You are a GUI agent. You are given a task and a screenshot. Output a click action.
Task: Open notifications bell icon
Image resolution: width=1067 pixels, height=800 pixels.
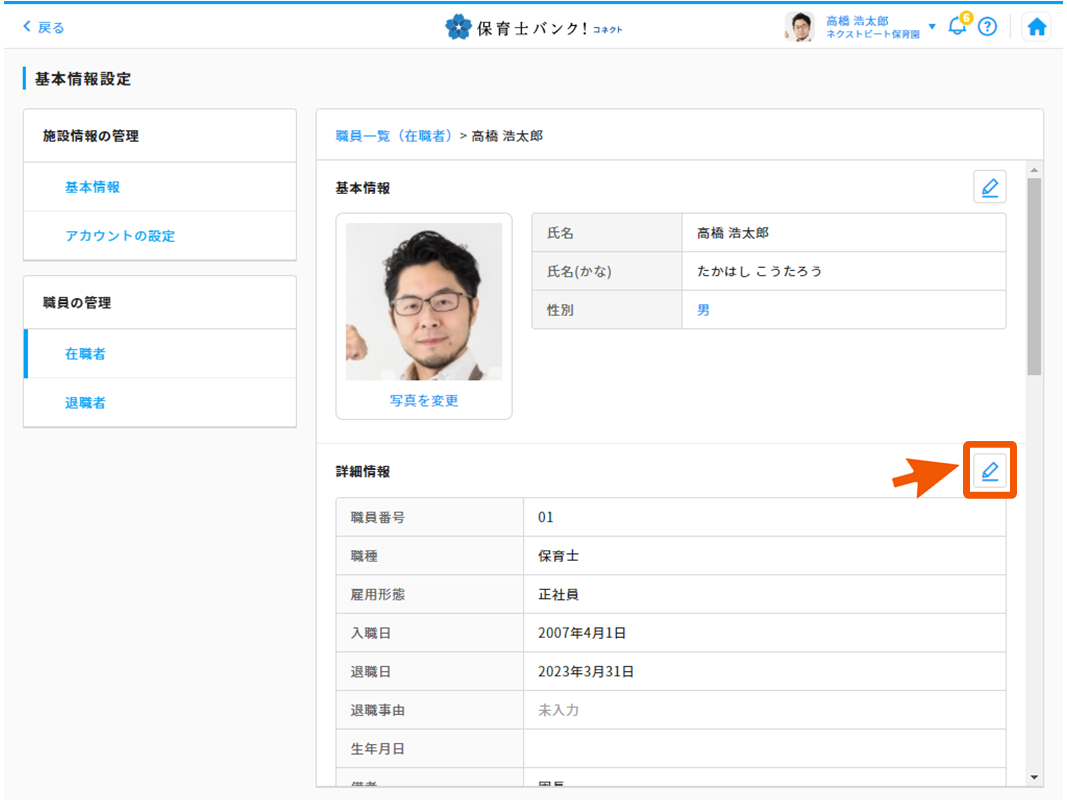pos(957,27)
